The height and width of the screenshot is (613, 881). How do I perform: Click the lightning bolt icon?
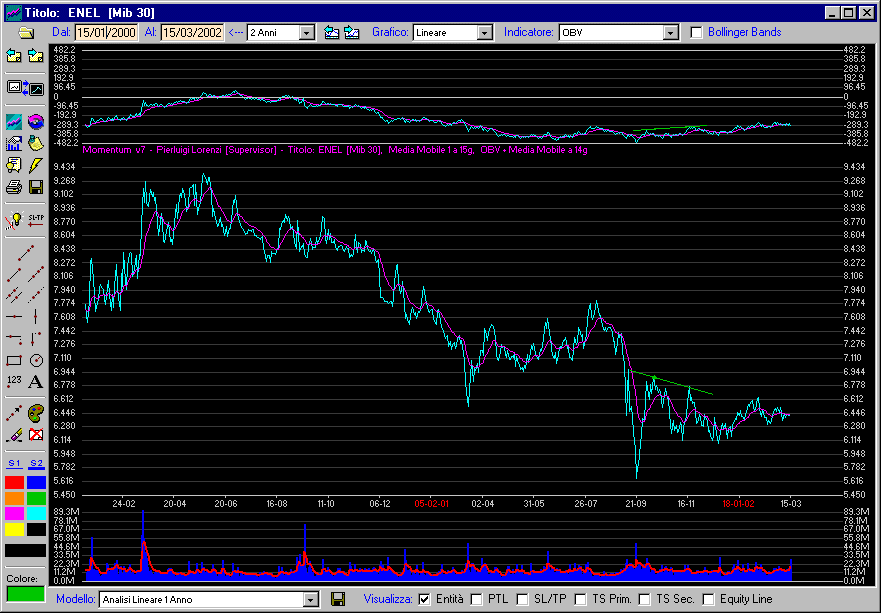pos(36,165)
